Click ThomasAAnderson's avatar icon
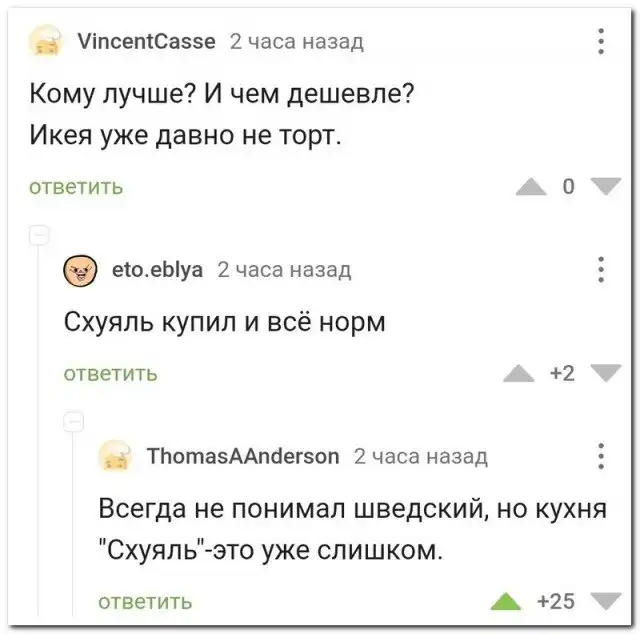This screenshot has width=640, height=634. pos(117,457)
